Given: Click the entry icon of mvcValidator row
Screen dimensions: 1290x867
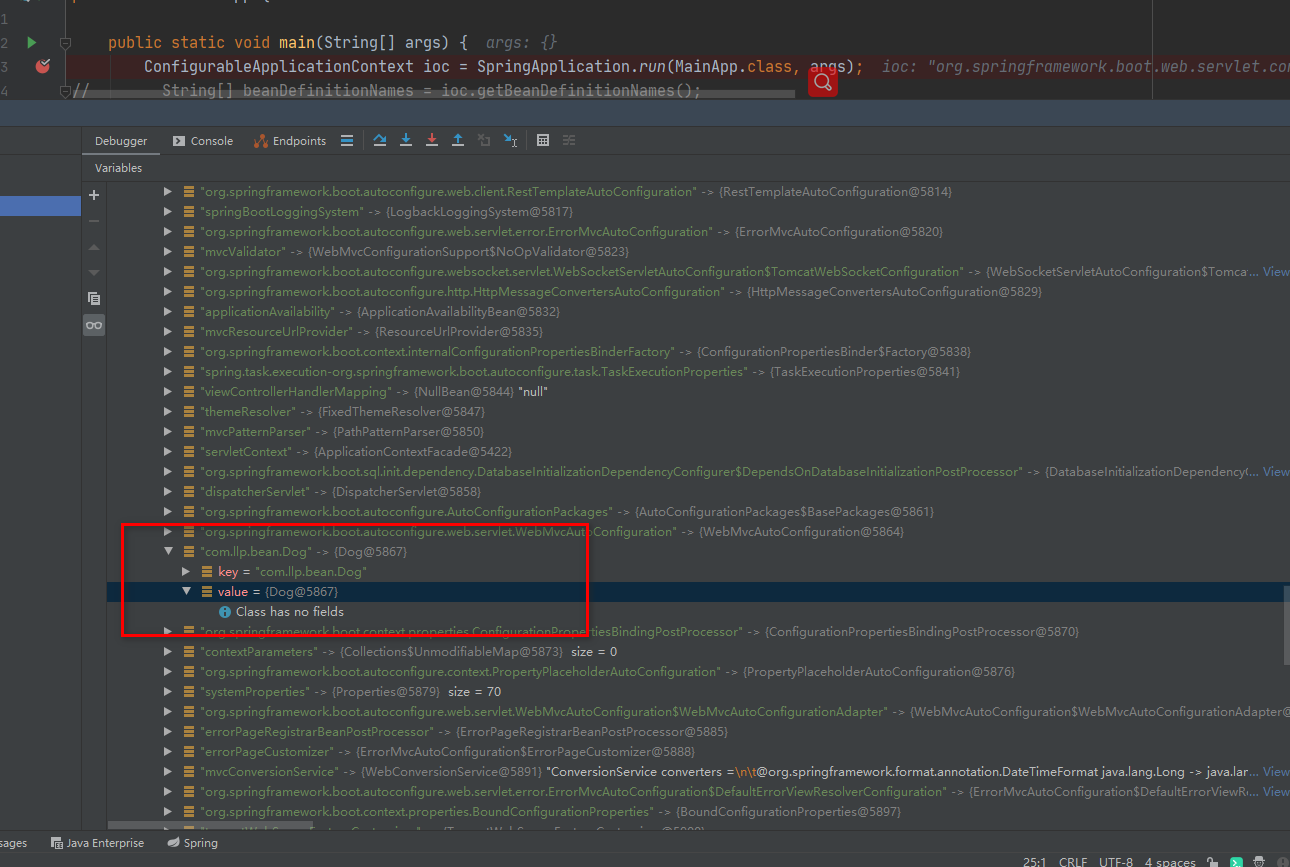Looking at the screenshot, I should pos(189,251).
